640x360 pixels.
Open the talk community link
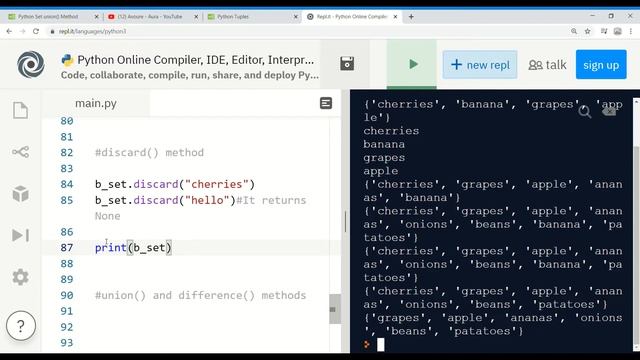click(547, 65)
